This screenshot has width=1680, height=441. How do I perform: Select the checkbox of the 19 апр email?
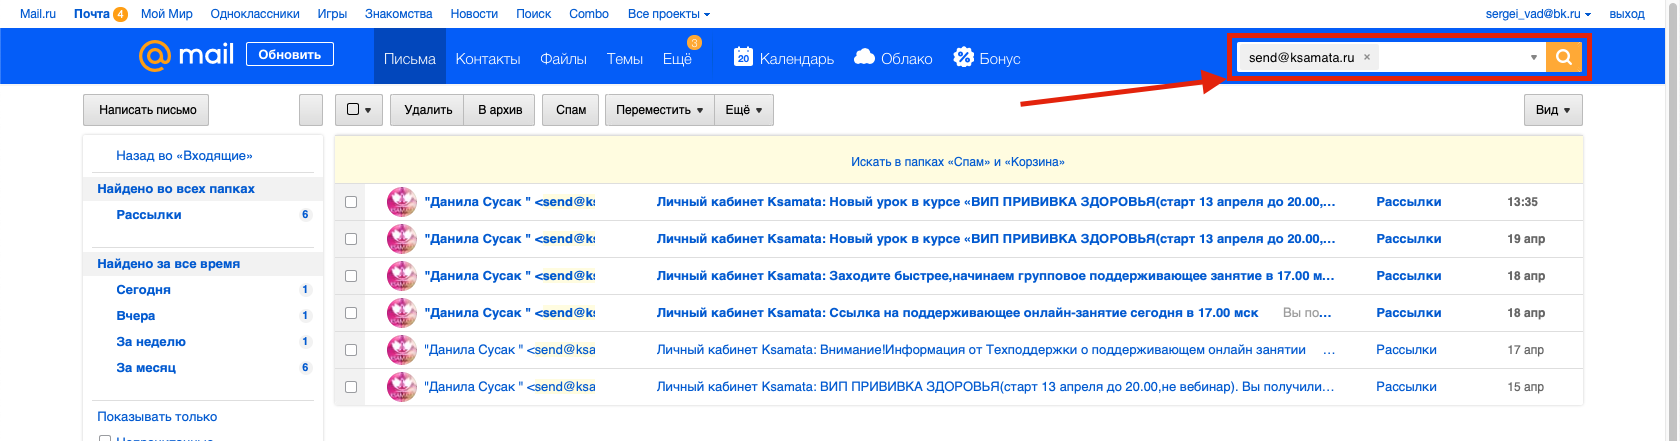coord(351,239)
